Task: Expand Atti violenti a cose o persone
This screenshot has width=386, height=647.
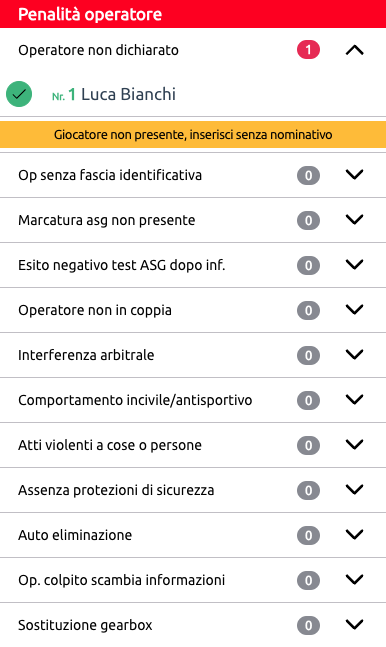Action: (354, 445)
